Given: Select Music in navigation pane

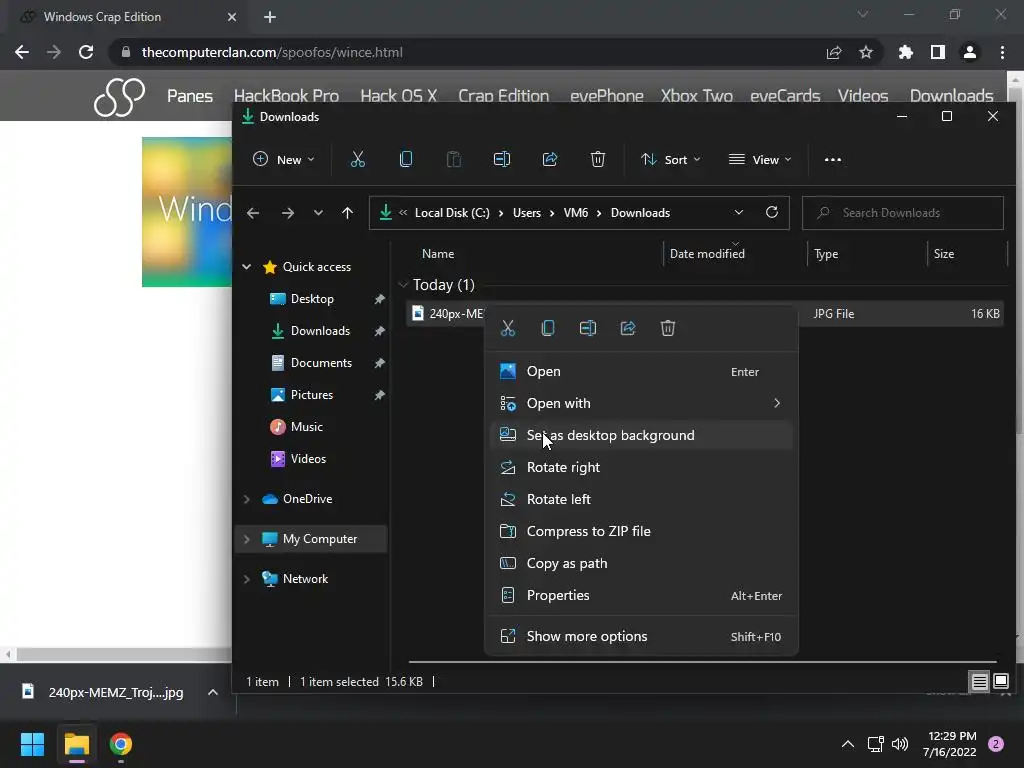Looking at the screenshot, I should tap(306, 426).
